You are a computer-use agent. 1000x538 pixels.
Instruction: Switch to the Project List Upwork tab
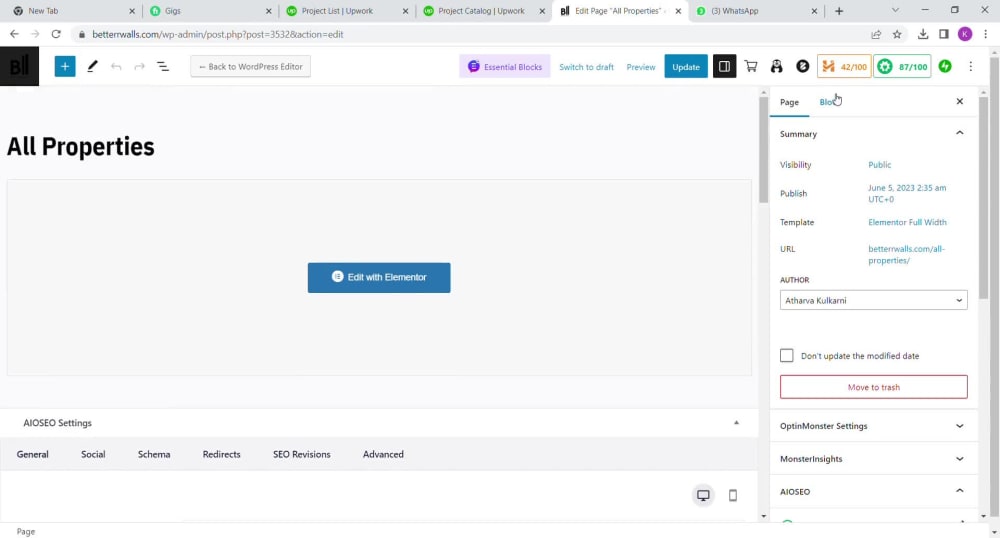tap(346, 11)
